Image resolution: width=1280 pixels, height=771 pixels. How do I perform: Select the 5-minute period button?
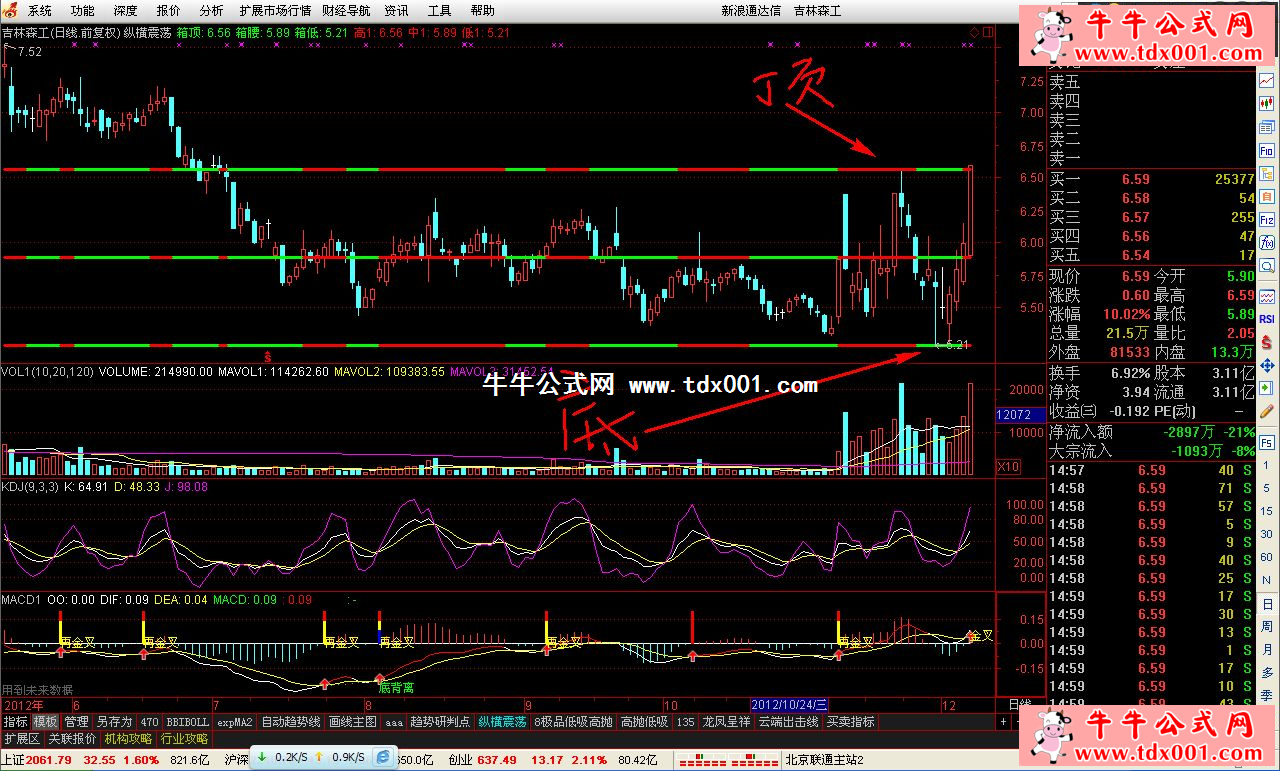tap(1267, 487)
